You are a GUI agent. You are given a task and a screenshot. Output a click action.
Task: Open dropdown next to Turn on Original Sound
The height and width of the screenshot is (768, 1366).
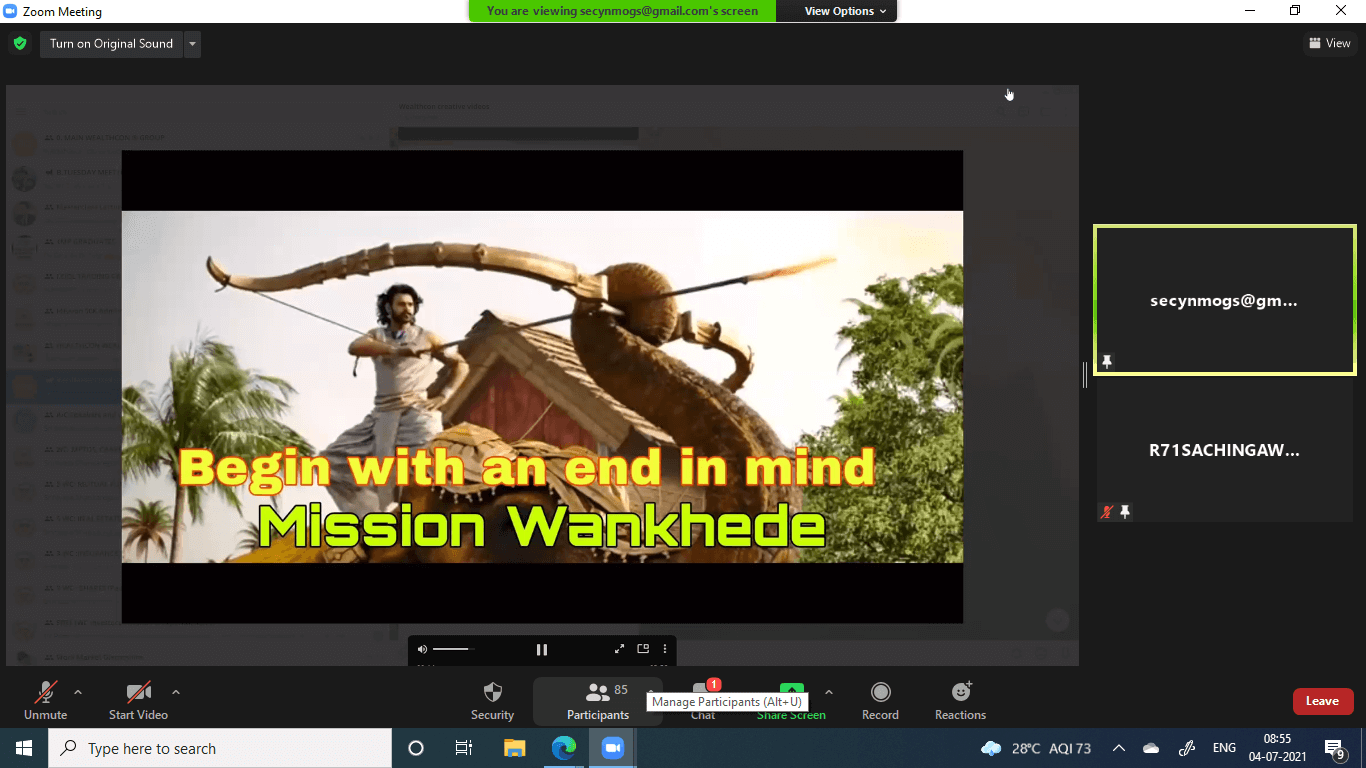(x=192, y=44)
